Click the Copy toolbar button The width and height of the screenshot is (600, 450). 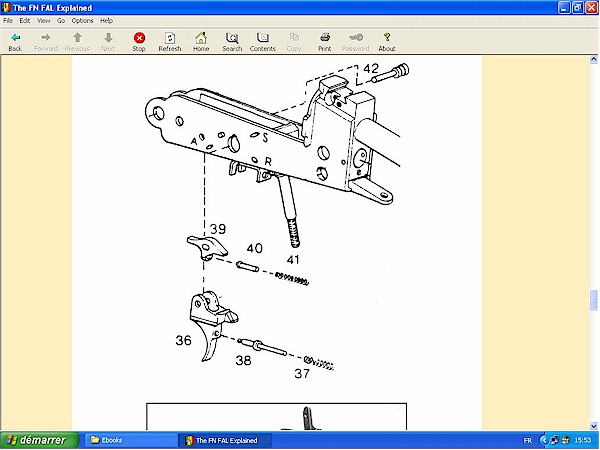294,42
